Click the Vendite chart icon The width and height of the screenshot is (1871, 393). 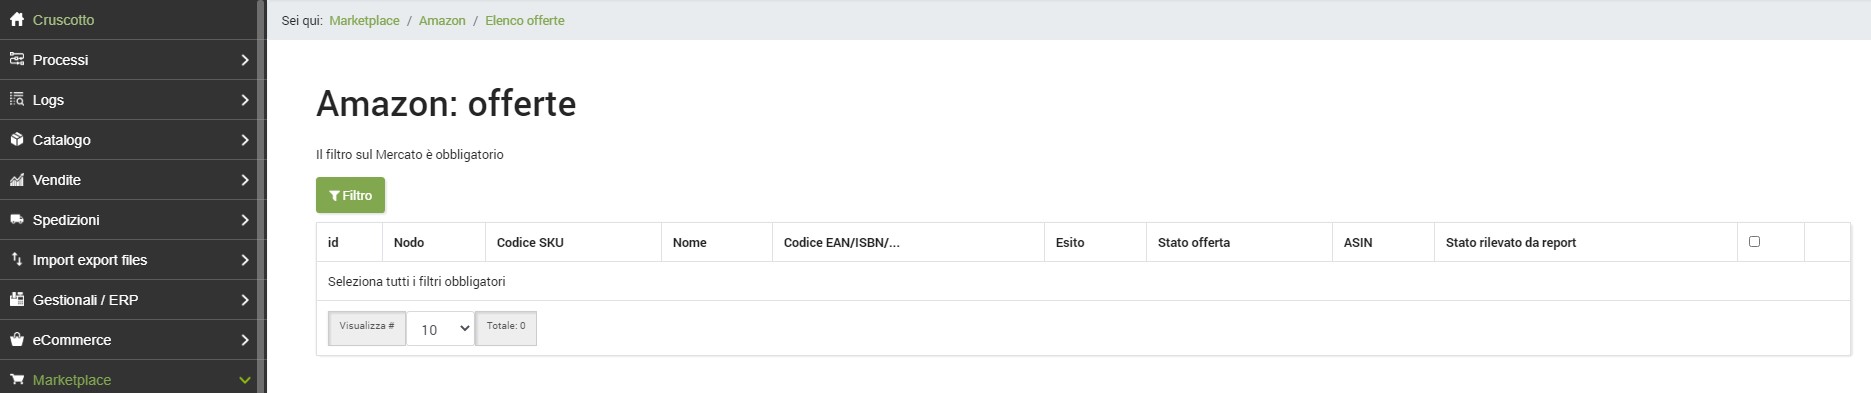17,180
